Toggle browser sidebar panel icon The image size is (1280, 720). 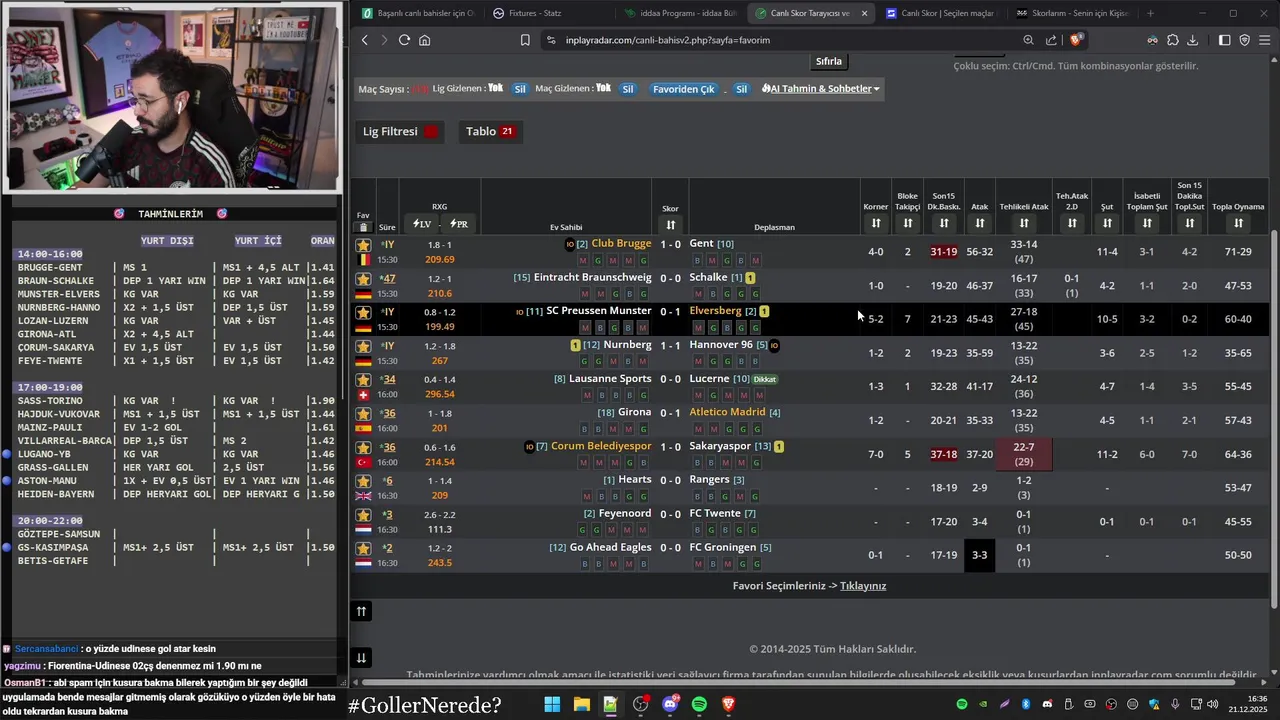coord(1225,40)
